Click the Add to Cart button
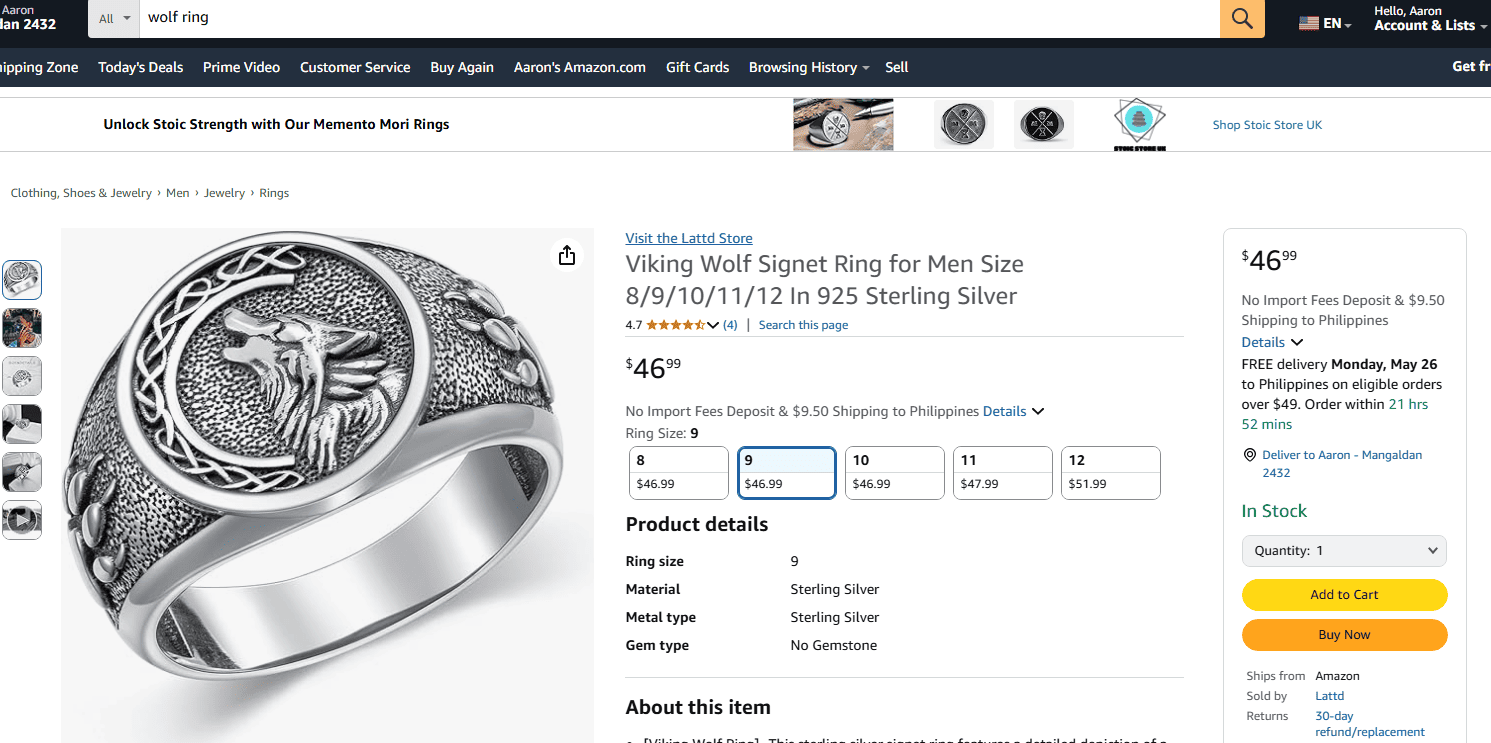 click(x=1344, y=595)
